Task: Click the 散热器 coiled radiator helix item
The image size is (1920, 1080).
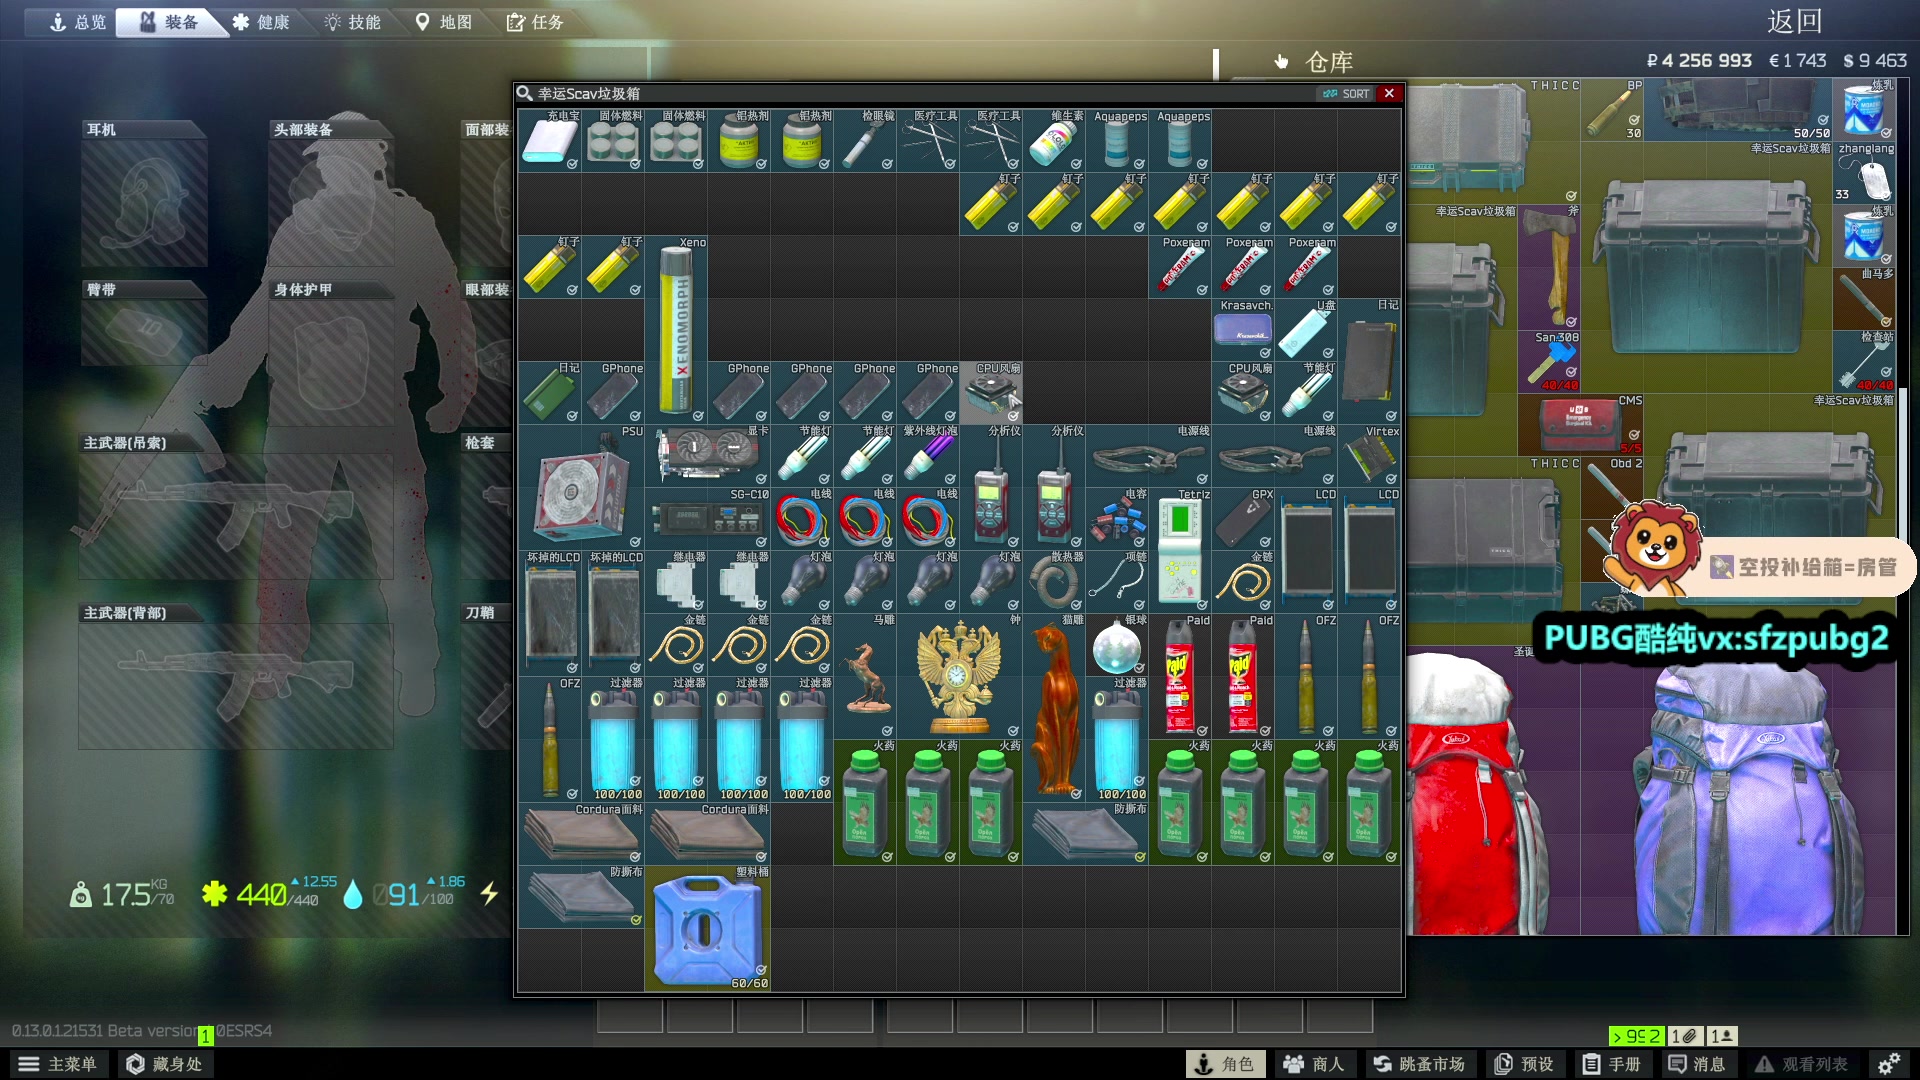Action: pos(1054,581)
